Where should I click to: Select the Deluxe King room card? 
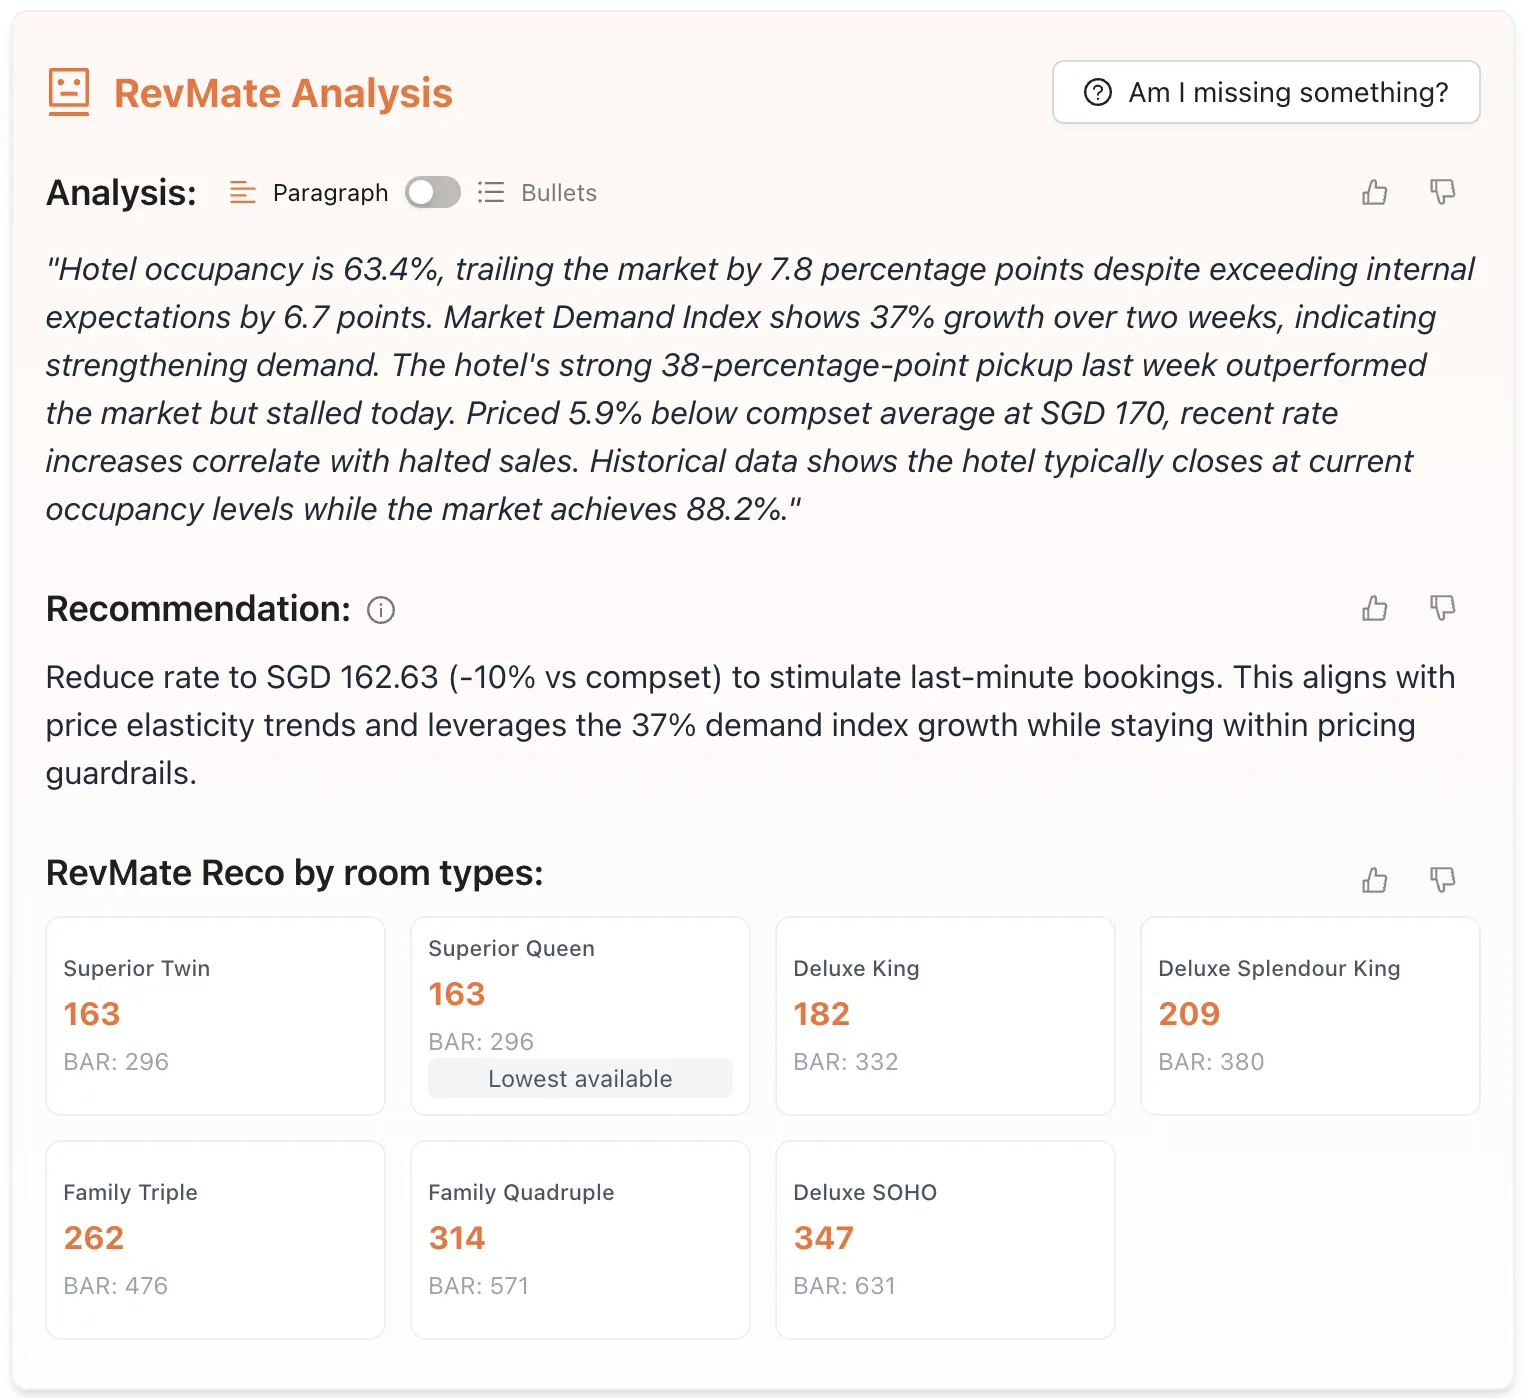[x=944, y=1016]
